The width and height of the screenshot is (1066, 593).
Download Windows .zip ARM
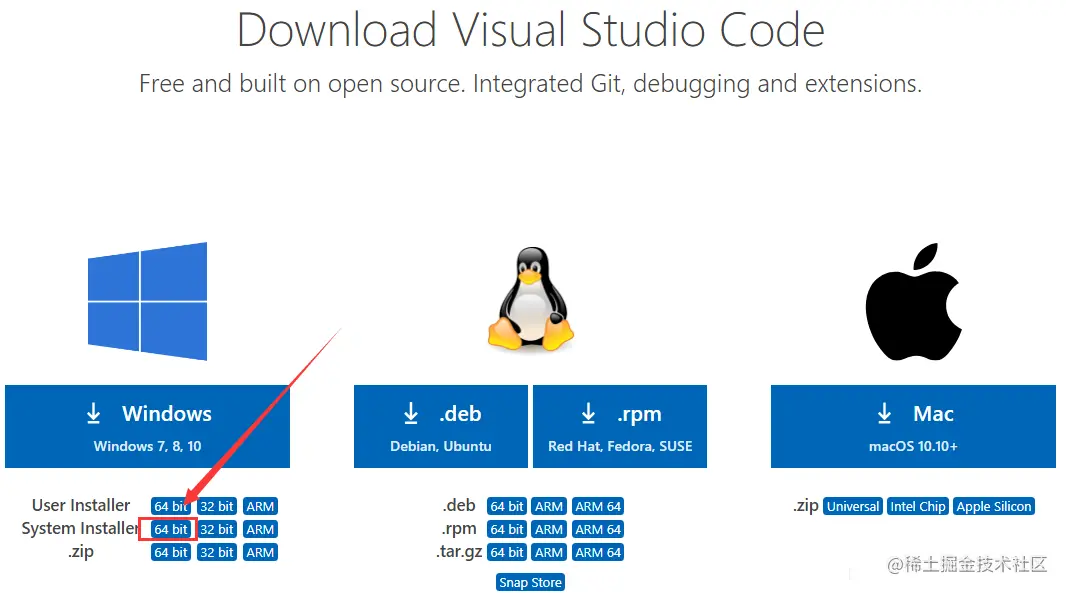point(260,552)
